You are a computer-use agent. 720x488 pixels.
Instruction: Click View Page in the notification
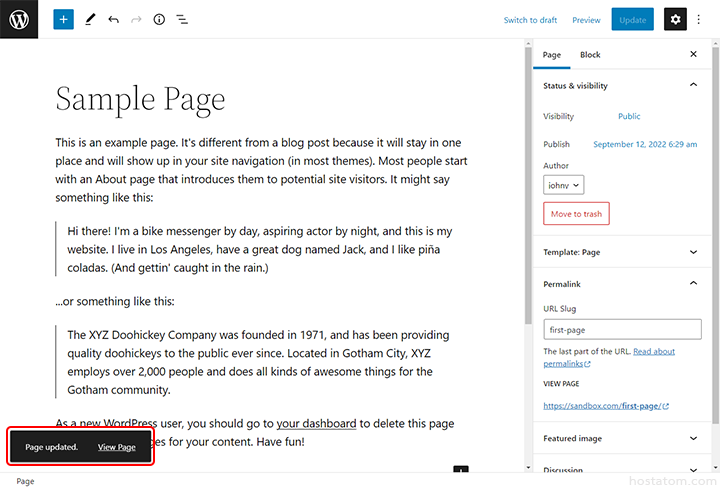[x=117, y=447]
